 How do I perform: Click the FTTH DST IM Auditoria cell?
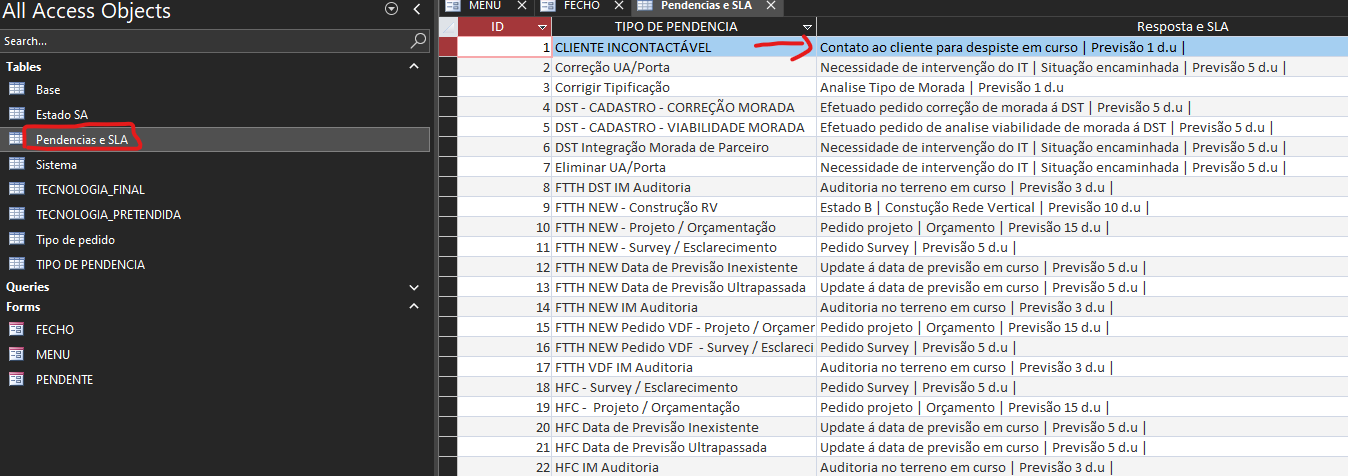[x=684, y=187]
